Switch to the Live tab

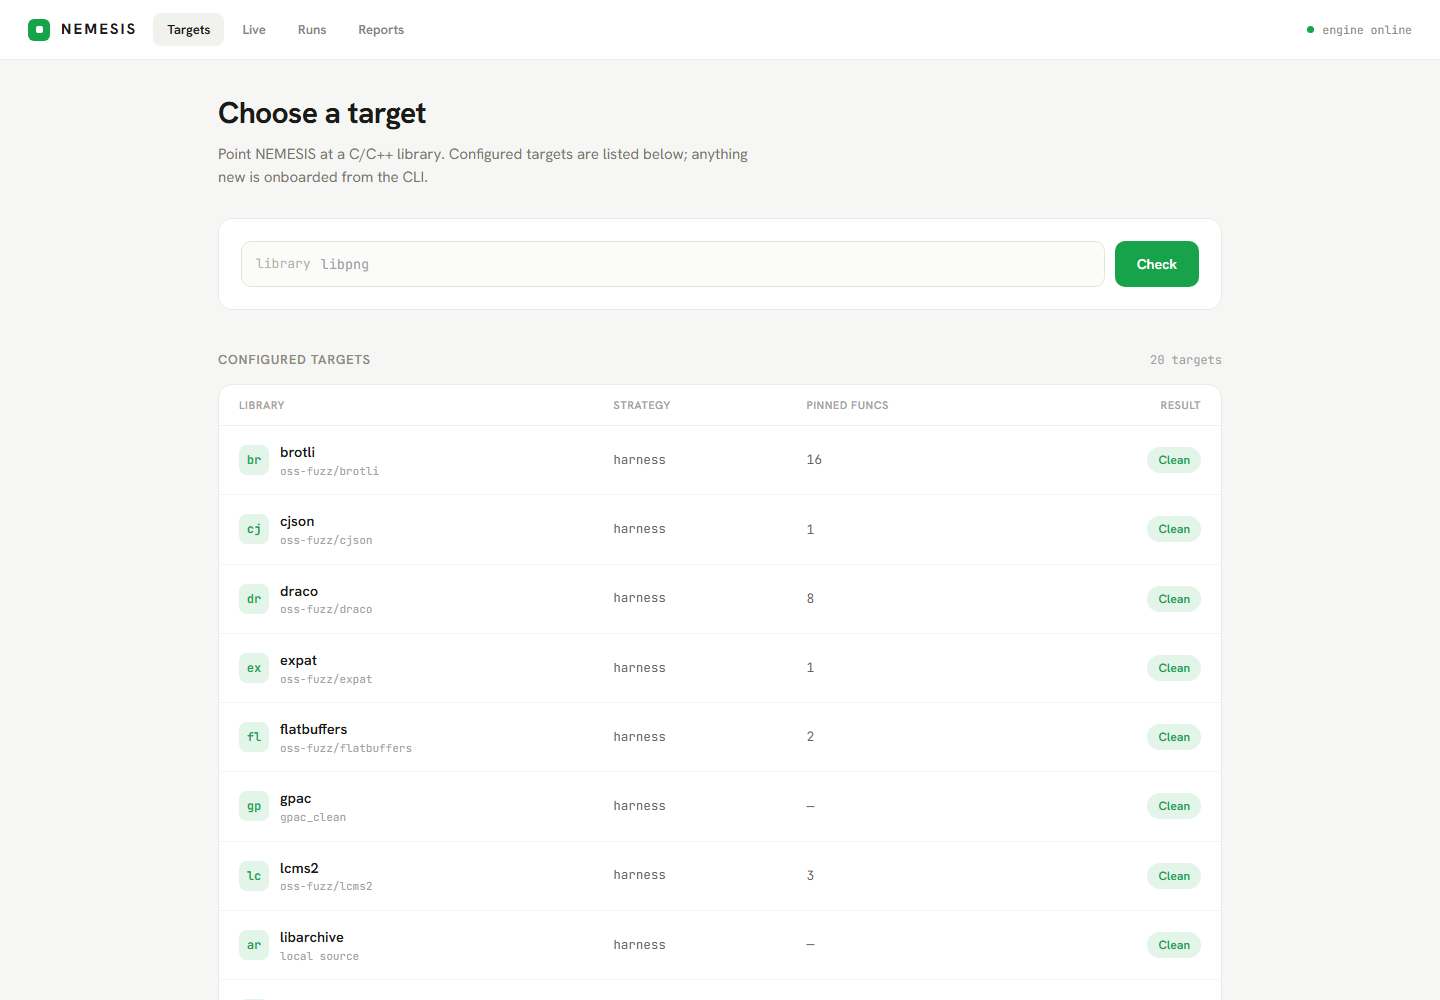[x=254, y=30]
